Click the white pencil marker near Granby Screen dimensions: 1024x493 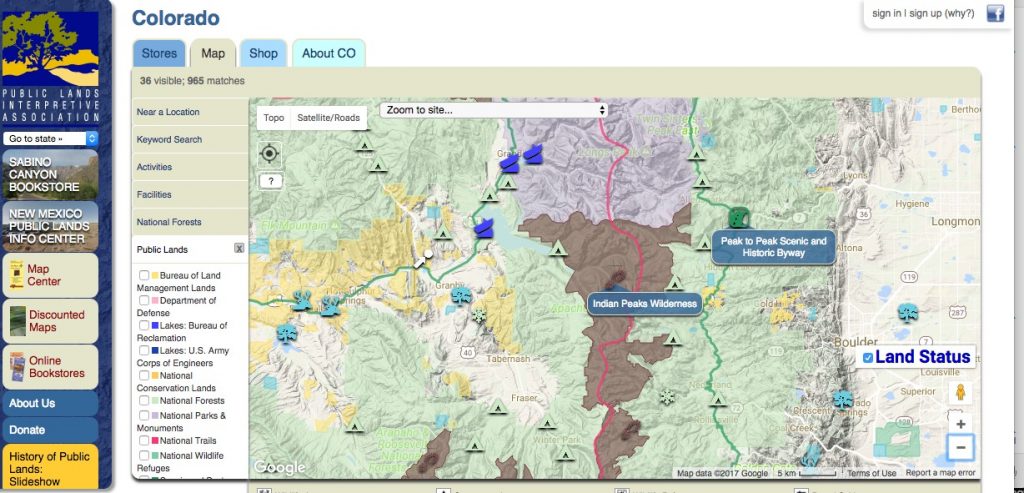423,259
